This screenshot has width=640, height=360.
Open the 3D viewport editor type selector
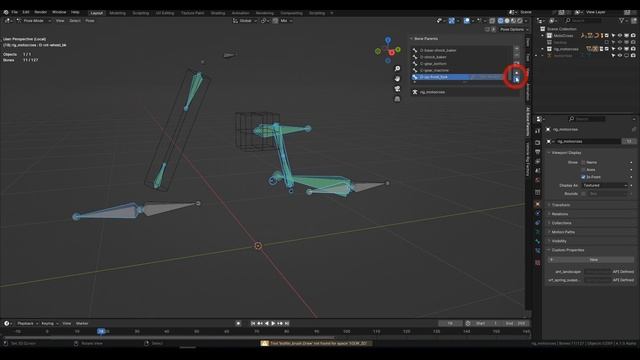[8, 20]
